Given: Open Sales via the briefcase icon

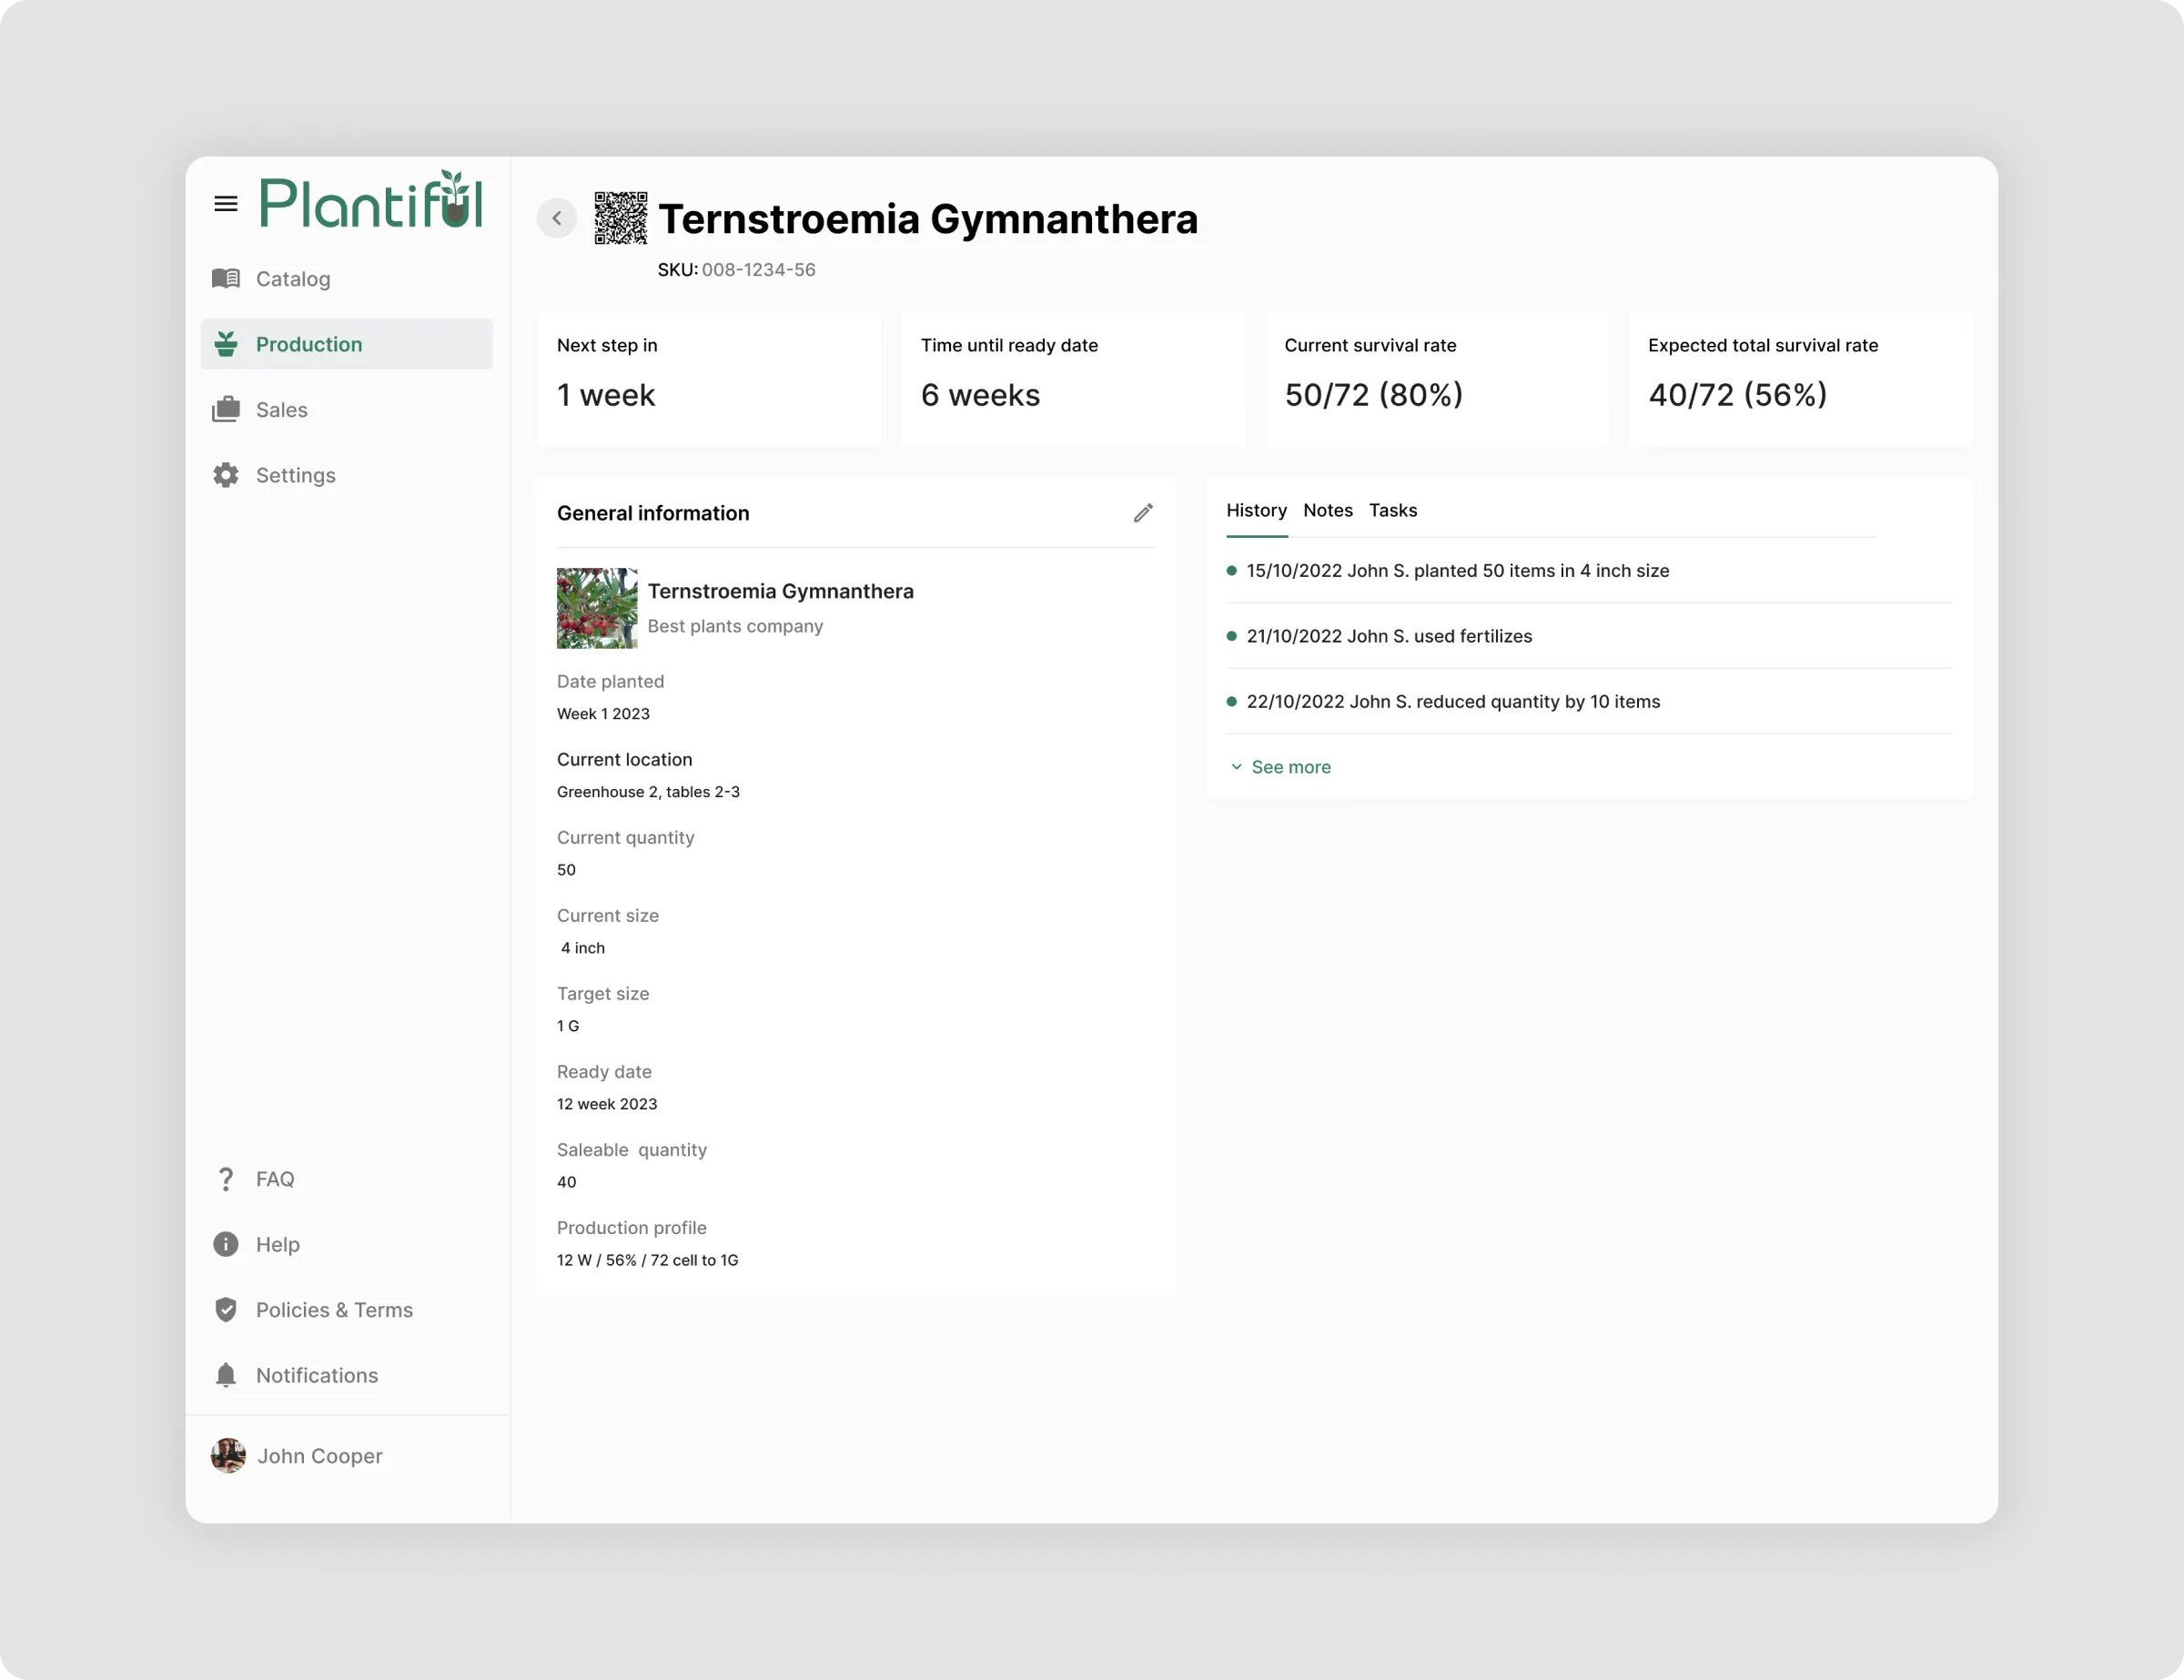Looking at the screenshot, I should pos(226,409).
